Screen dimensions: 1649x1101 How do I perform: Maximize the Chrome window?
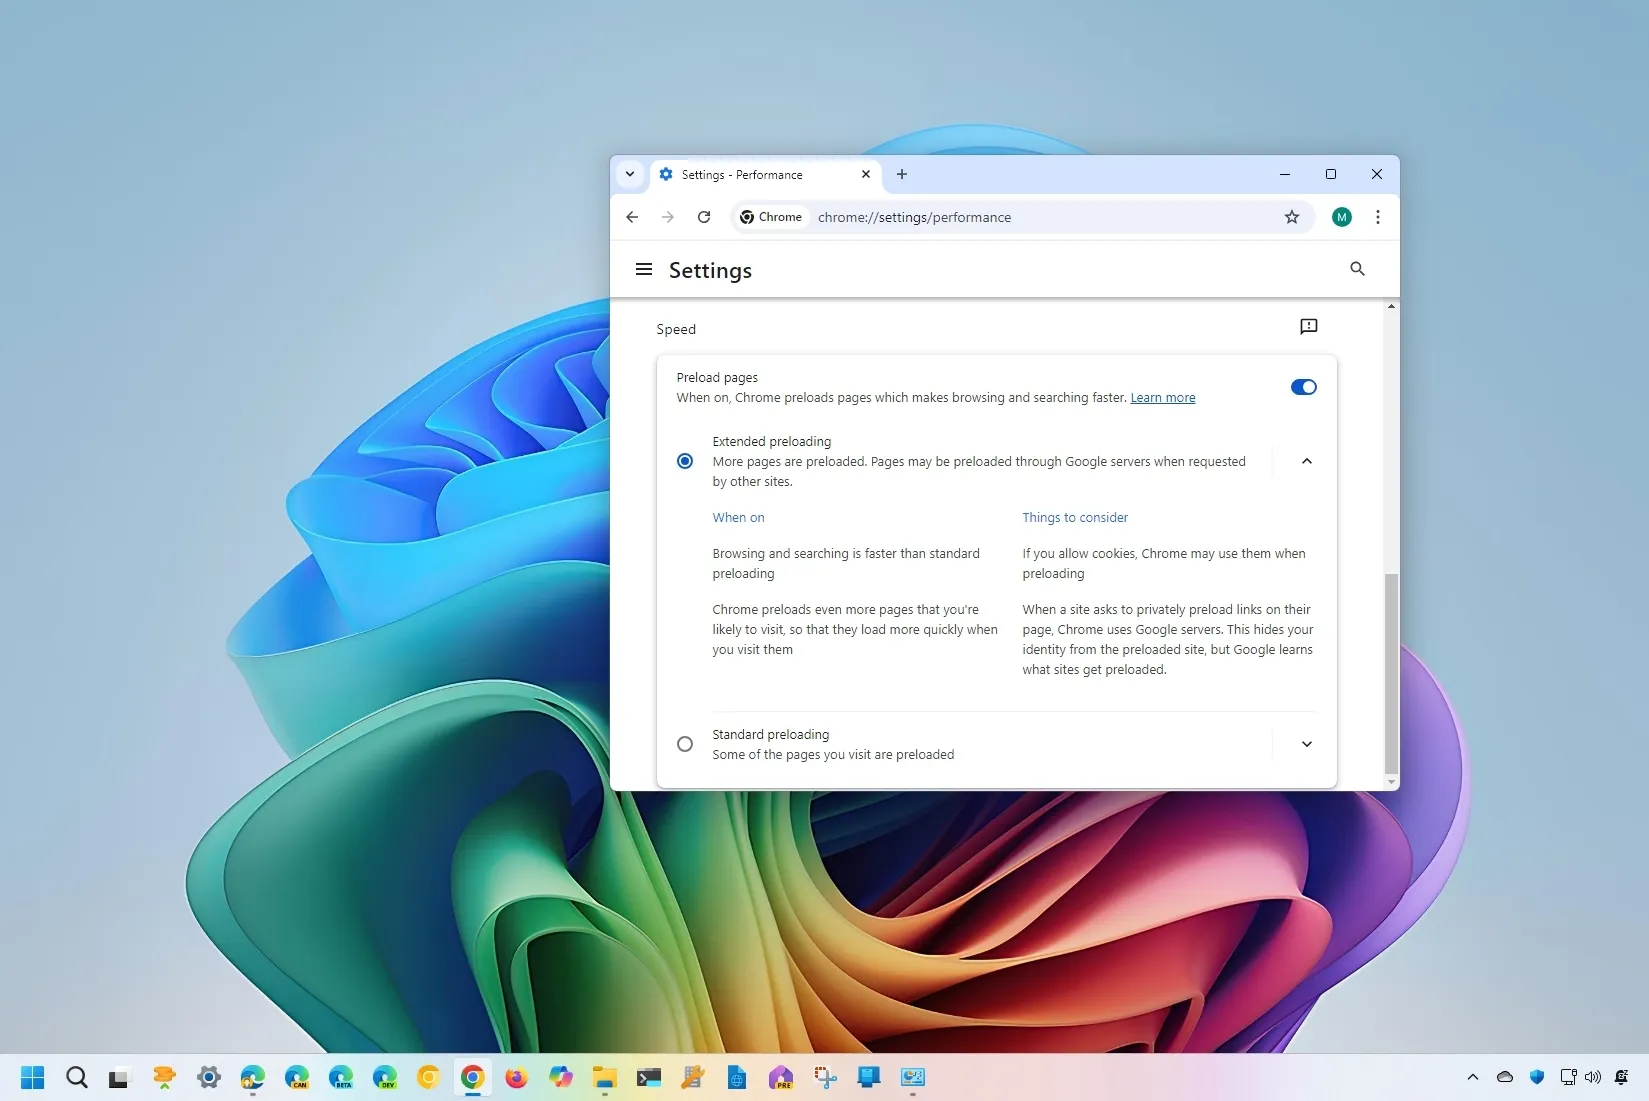click(x=1331, y=174)
